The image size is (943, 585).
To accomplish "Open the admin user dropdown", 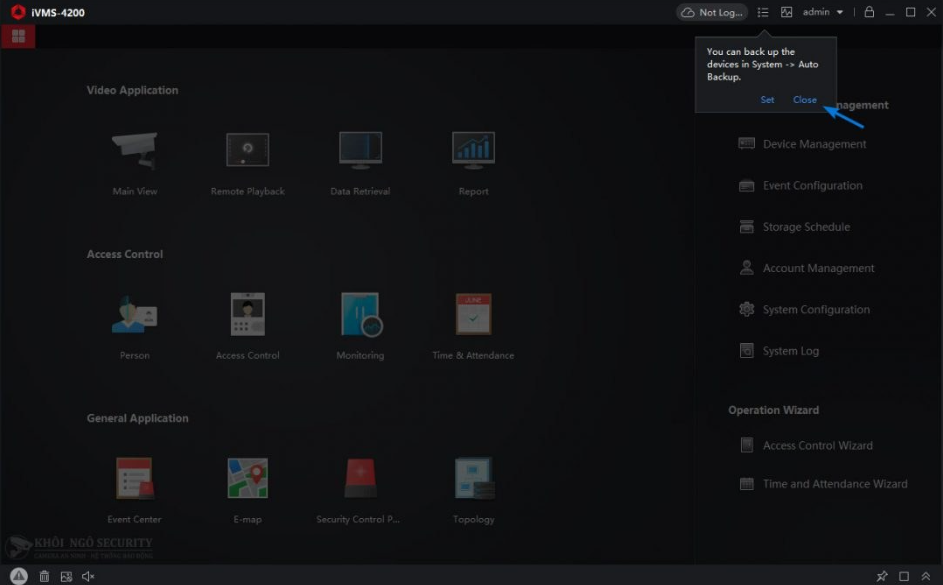I will [823, 12].
